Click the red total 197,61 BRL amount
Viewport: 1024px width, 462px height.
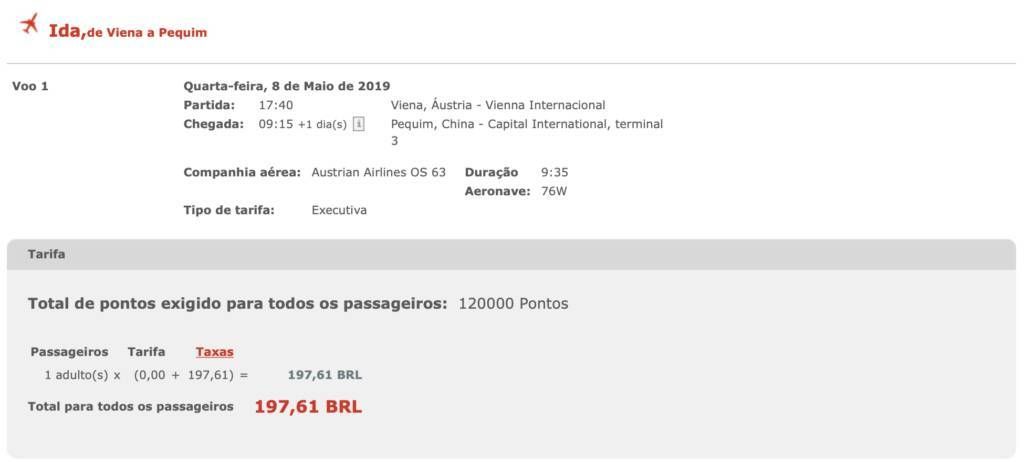point(308,407)
